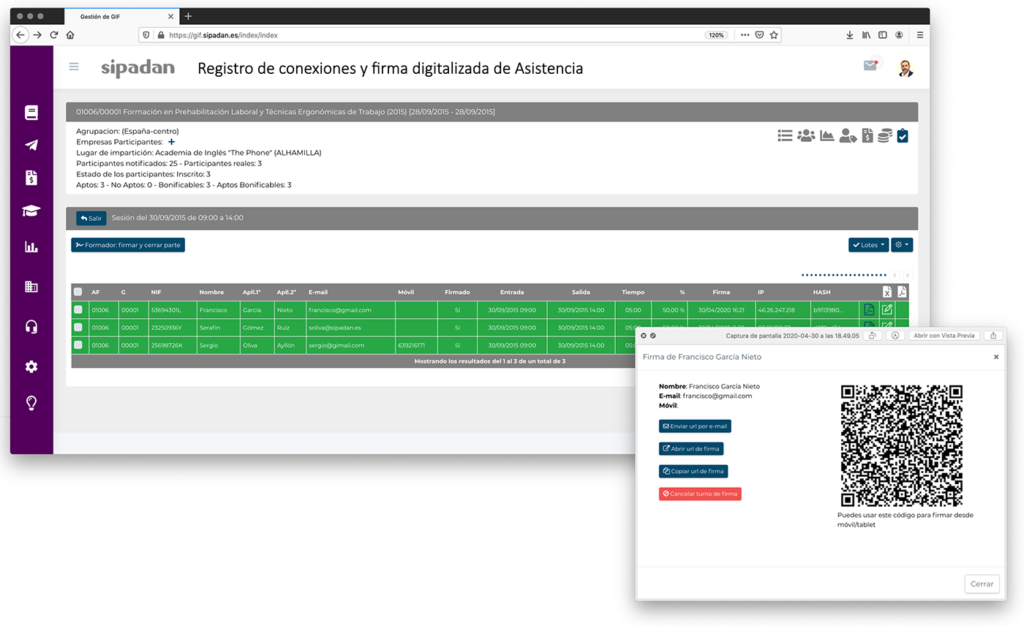Image resolution: width=1024 pixels, height=626 pixels.
Task: Open the clipboard check attendance icon
Action: tap(903, 135)
